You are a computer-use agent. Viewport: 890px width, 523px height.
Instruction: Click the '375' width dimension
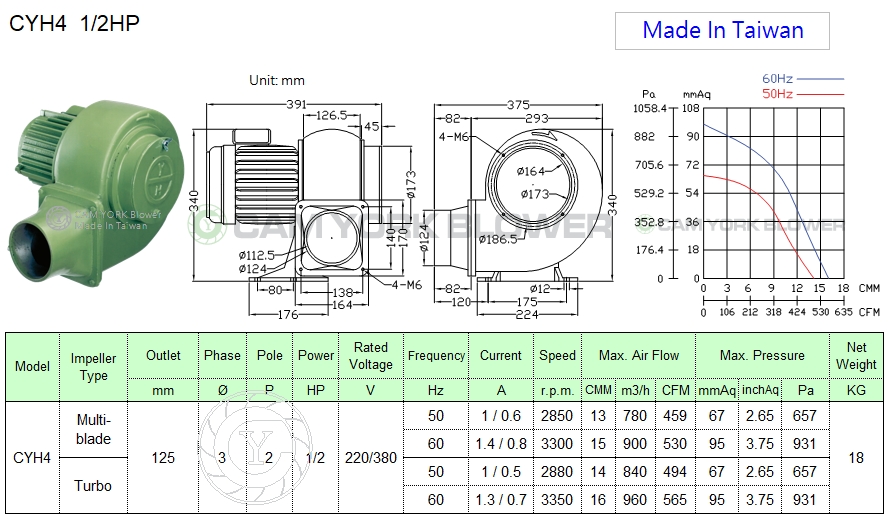(x=518, y=104)
